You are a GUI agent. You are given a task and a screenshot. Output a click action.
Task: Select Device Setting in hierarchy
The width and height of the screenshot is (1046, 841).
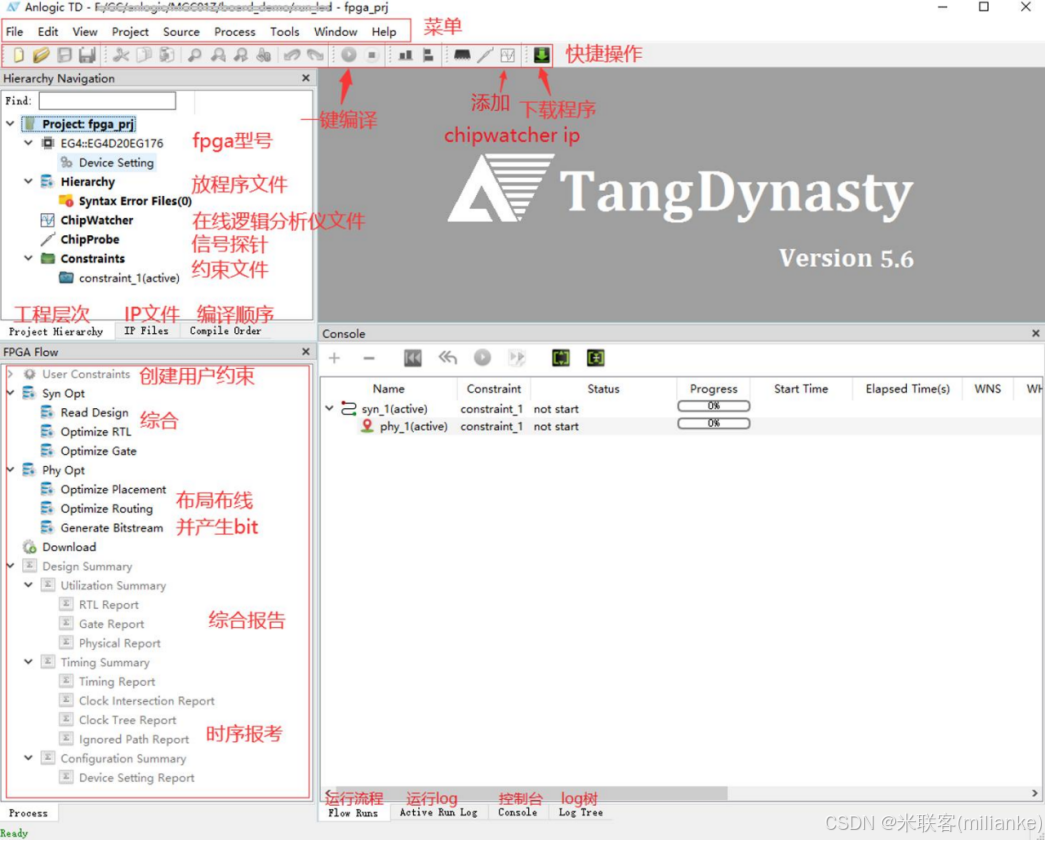click(116, 163)
